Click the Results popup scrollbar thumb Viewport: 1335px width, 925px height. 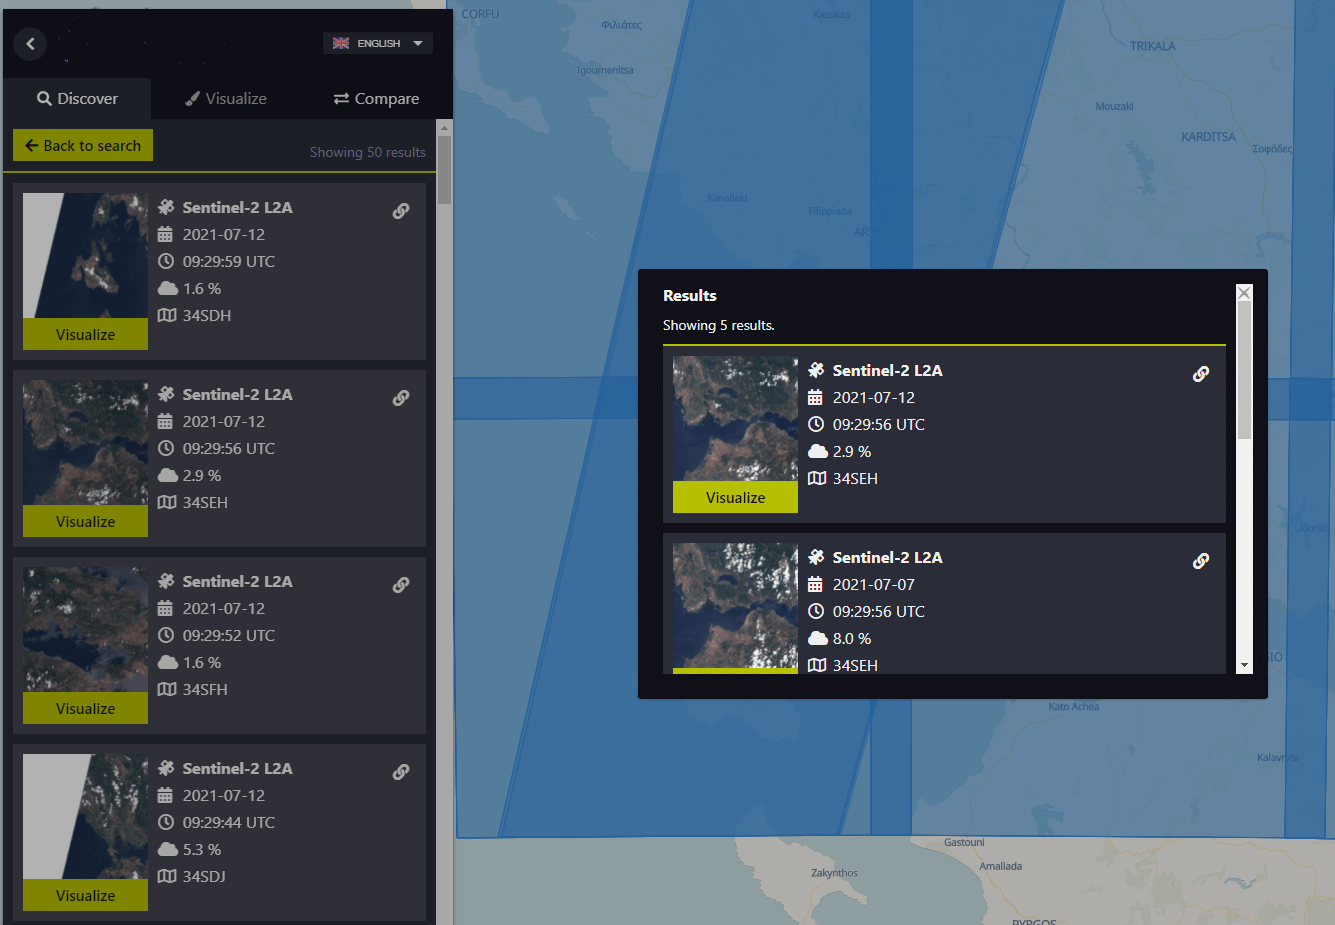point(1244,370)
